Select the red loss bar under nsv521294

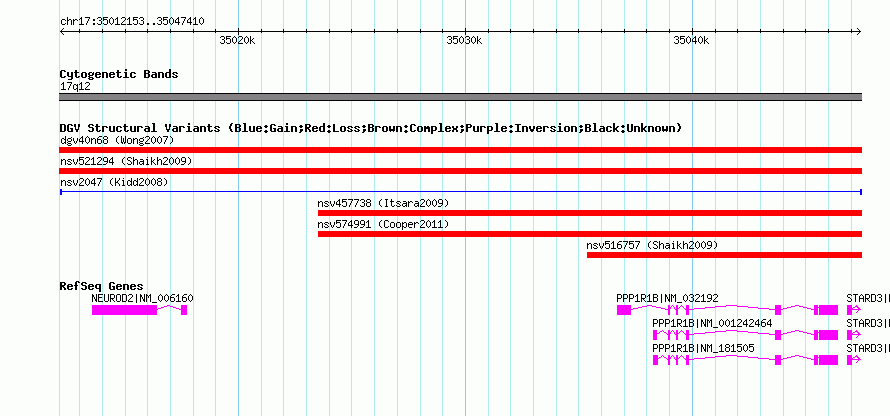460,171
